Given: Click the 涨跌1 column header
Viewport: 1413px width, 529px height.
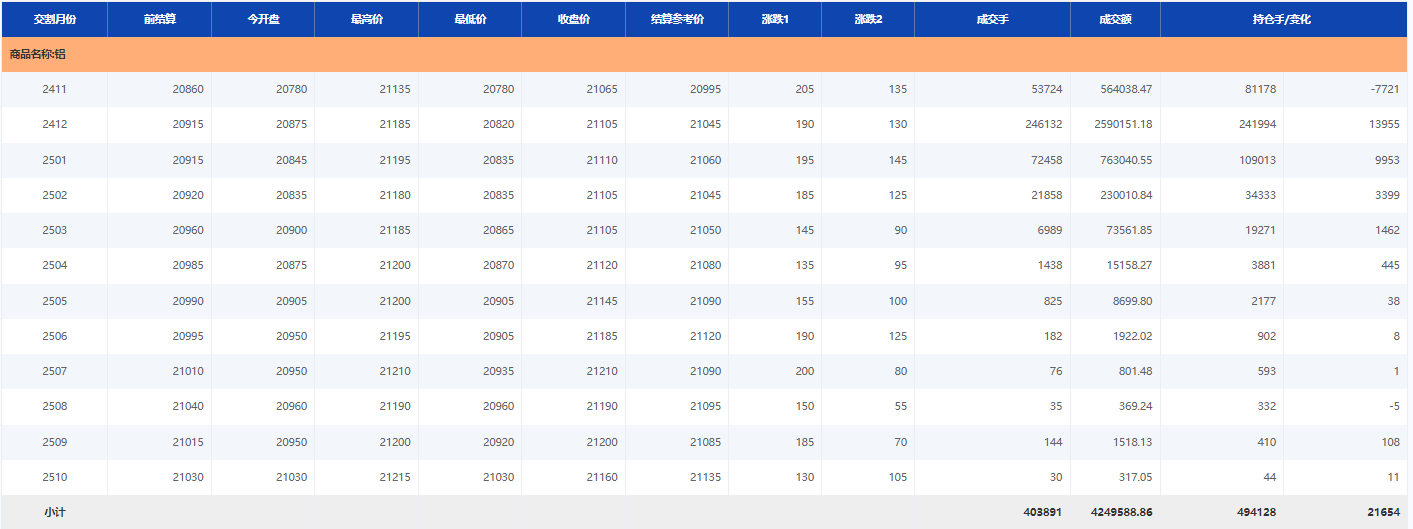Looking at the screenshot, I should pos(775,19).
